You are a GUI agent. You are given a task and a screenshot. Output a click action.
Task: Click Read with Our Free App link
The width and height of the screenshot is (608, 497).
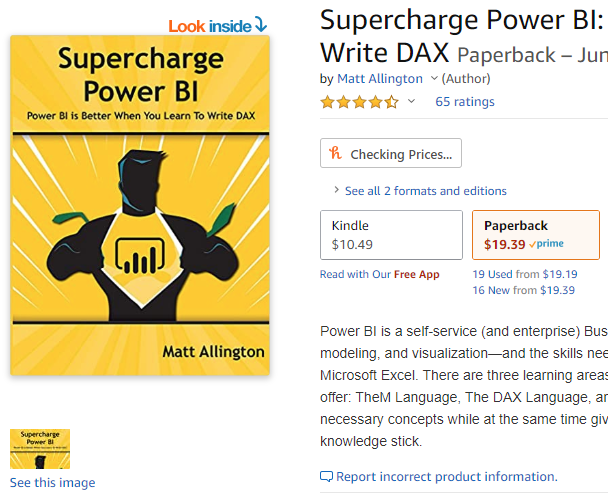379,274
